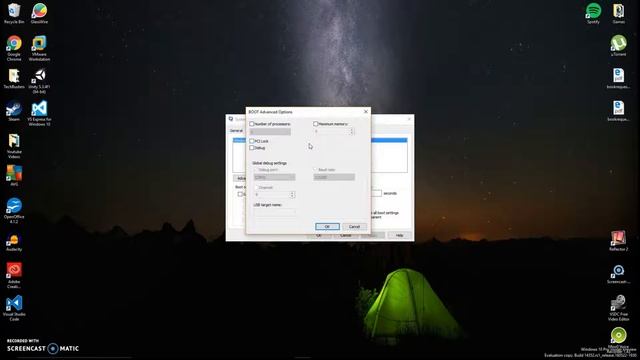Launch Visual Studio Code shortcut

click(x=14, y=308)
